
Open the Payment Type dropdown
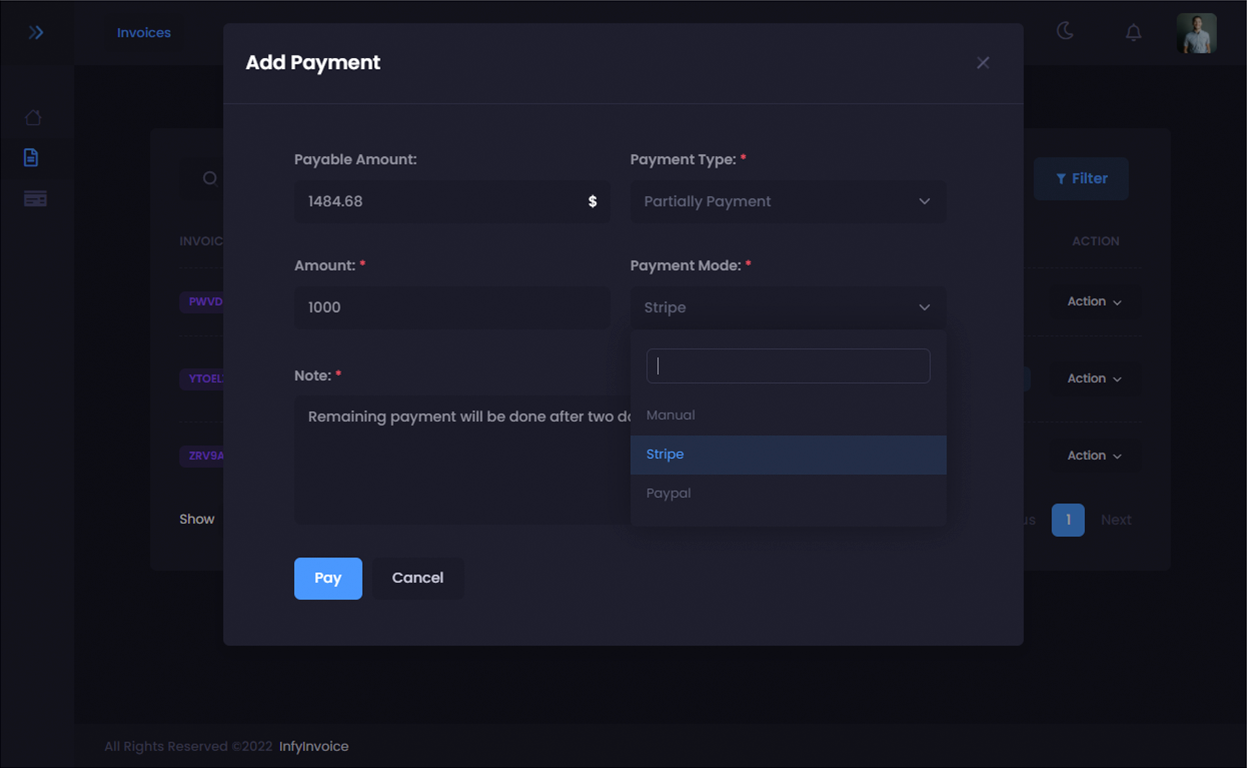point(787,201)
